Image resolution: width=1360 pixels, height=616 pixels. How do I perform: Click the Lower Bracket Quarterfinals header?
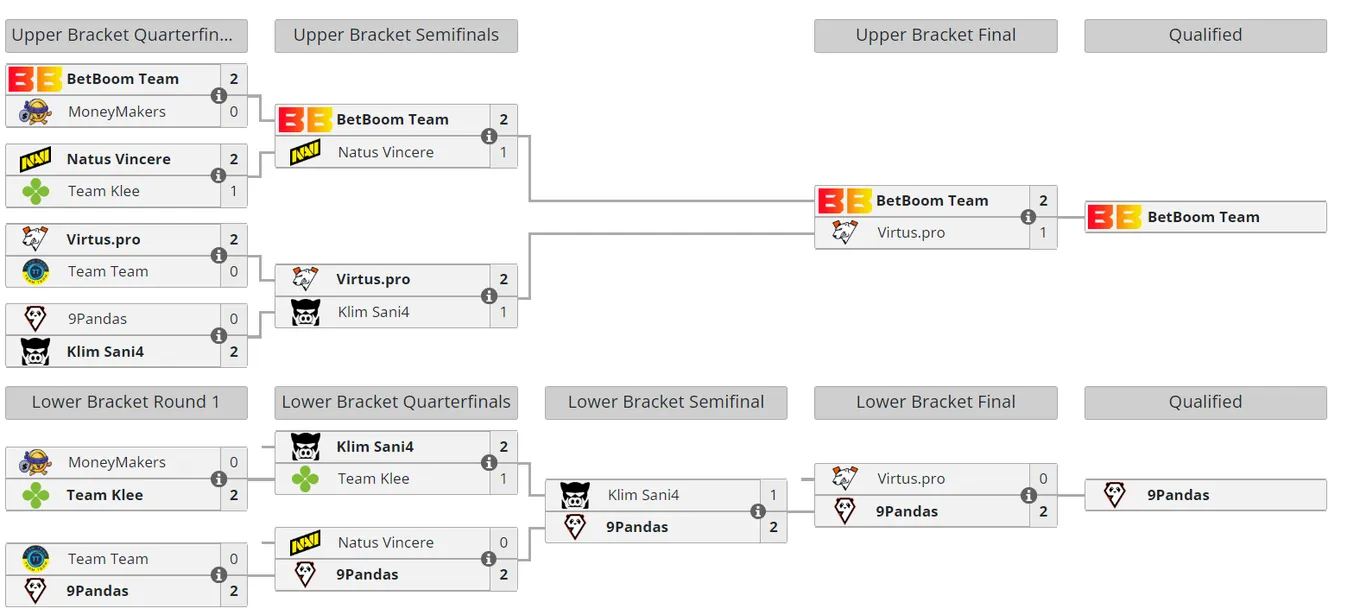[x=396, y=402]
